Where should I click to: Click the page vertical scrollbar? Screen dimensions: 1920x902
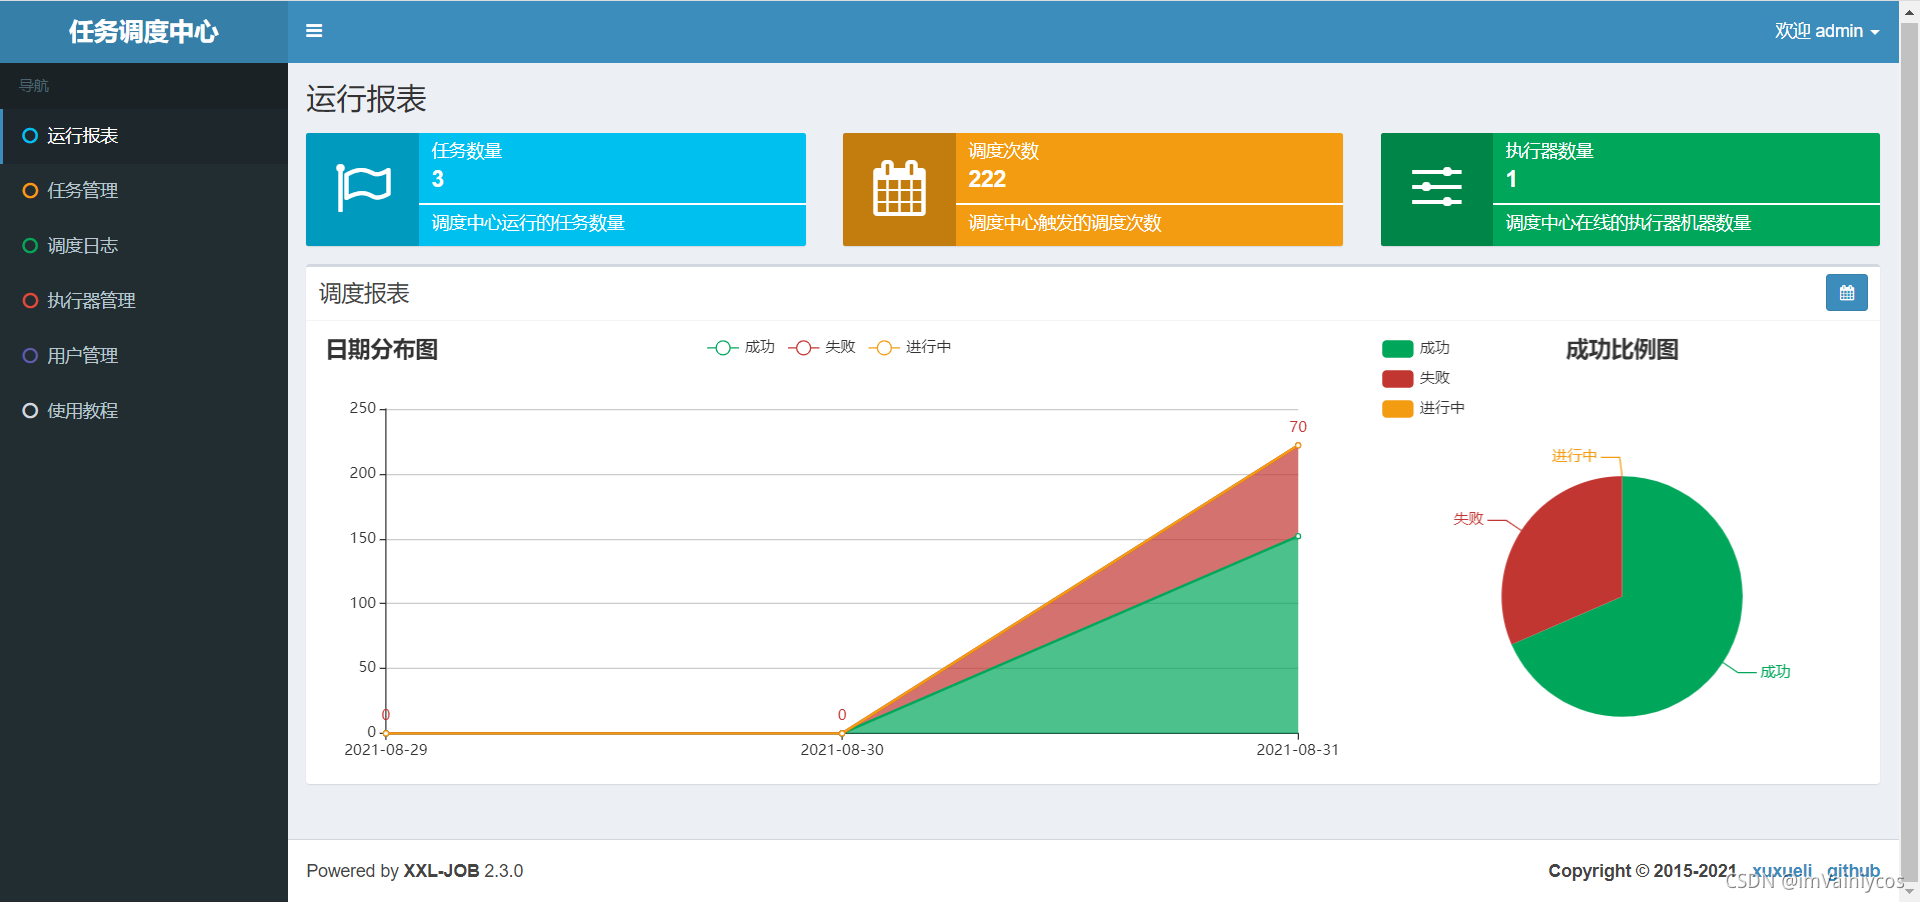click(x=1909, y=451)
